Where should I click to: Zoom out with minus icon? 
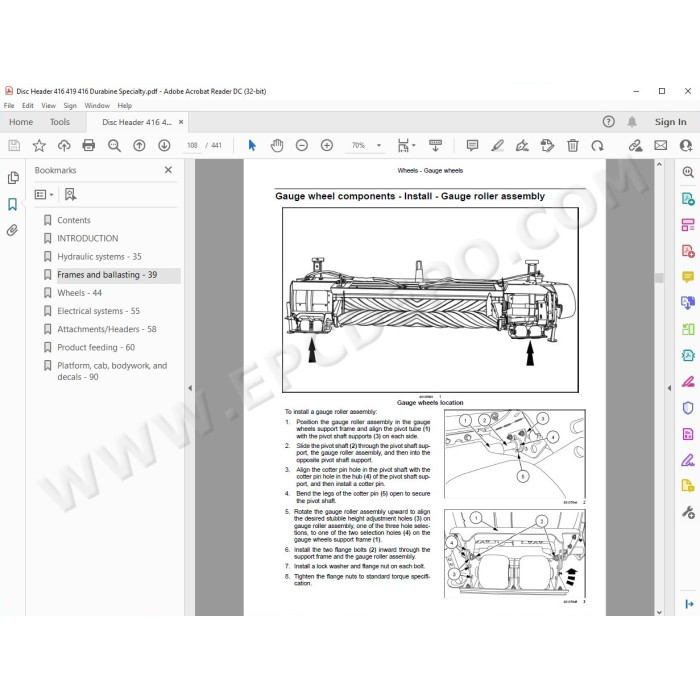click(302, 145)
